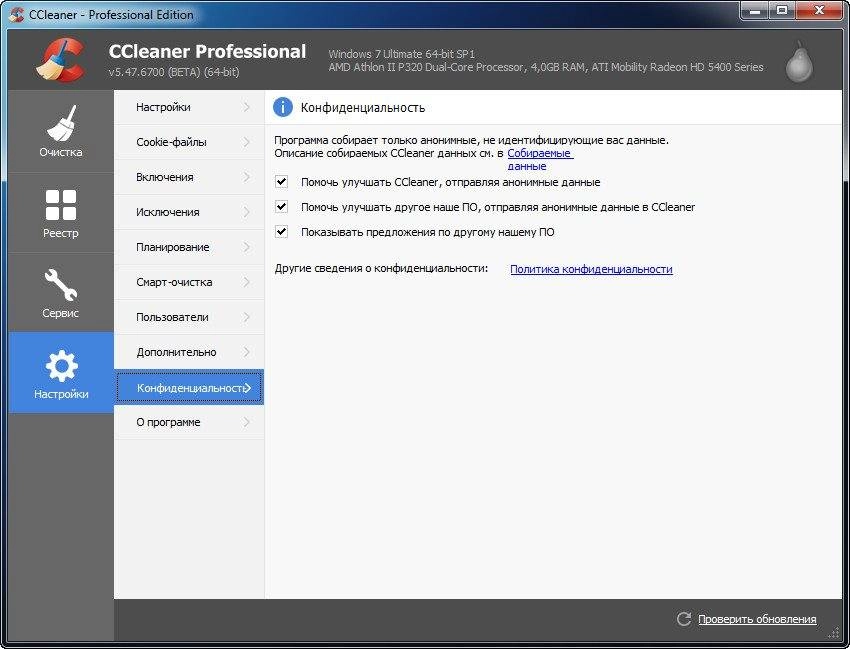
Task: Select the Настройки gear icon in sidebar
Action: (x=61, y=372)
